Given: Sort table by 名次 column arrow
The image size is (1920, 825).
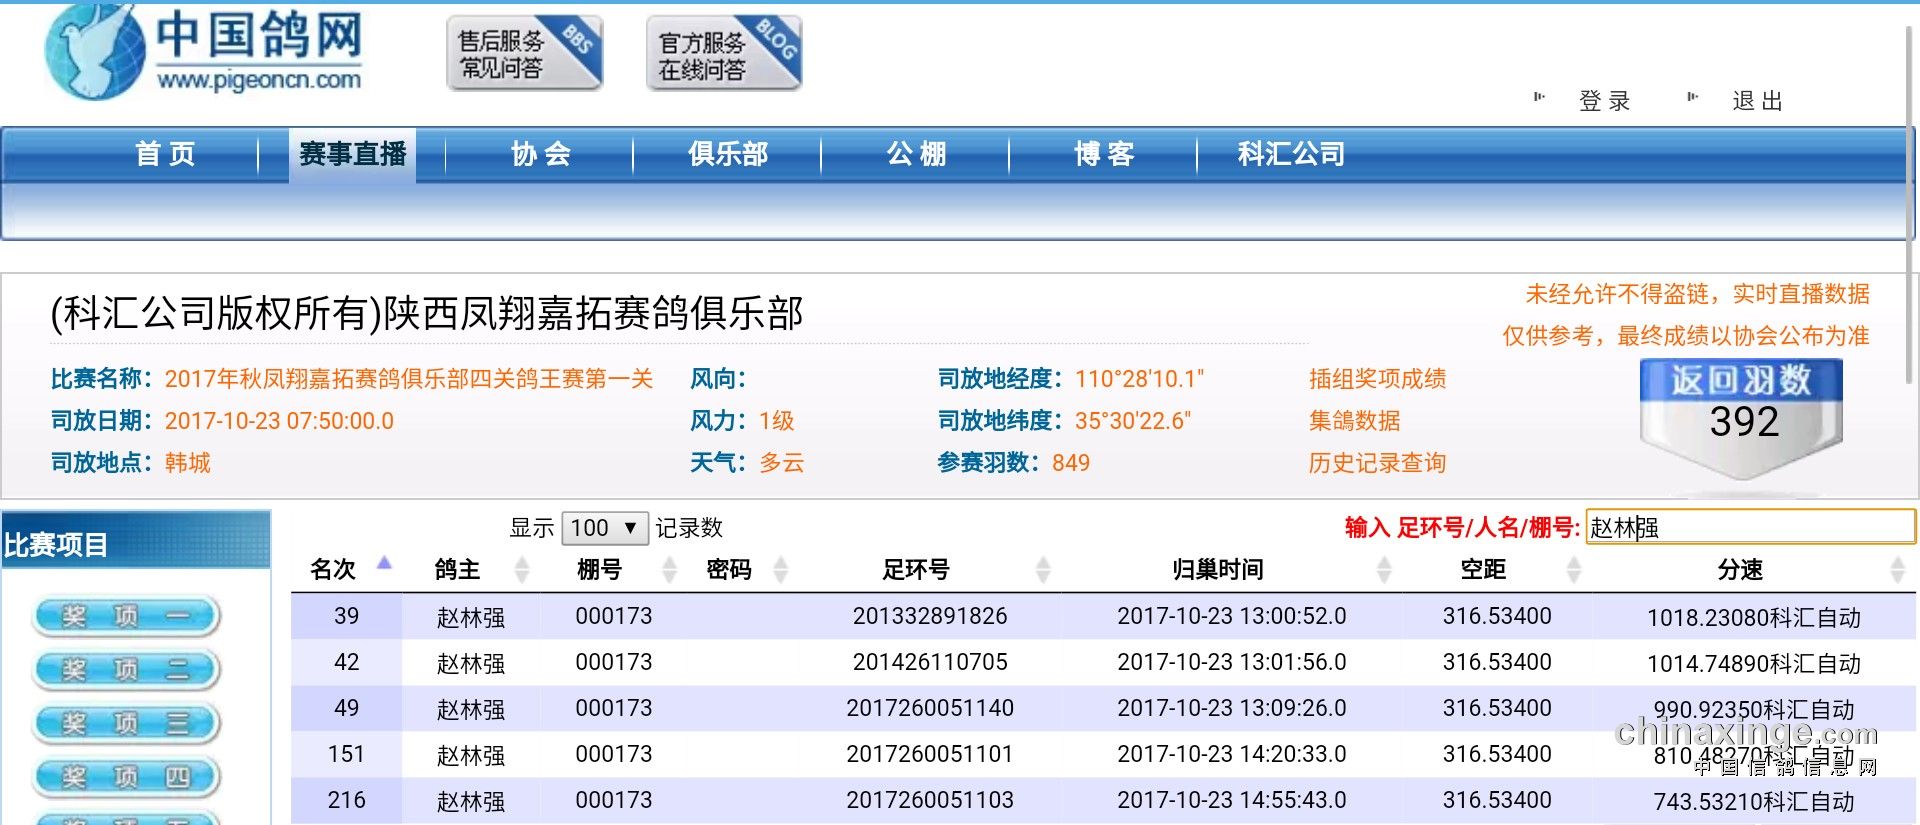Looking at the screenshot, I should (x=384, y=565).
